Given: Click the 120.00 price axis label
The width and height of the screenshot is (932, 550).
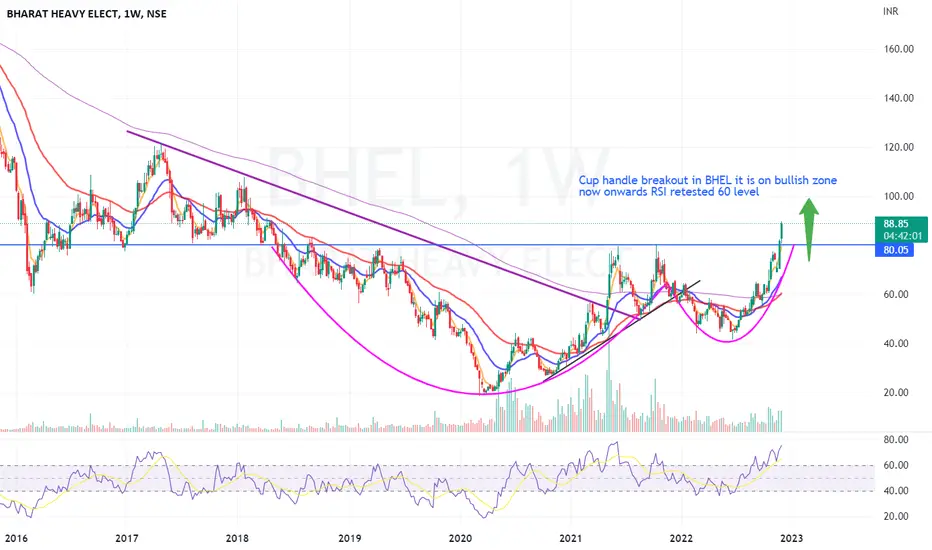Looking at the screenshot, I should point(898,147).
